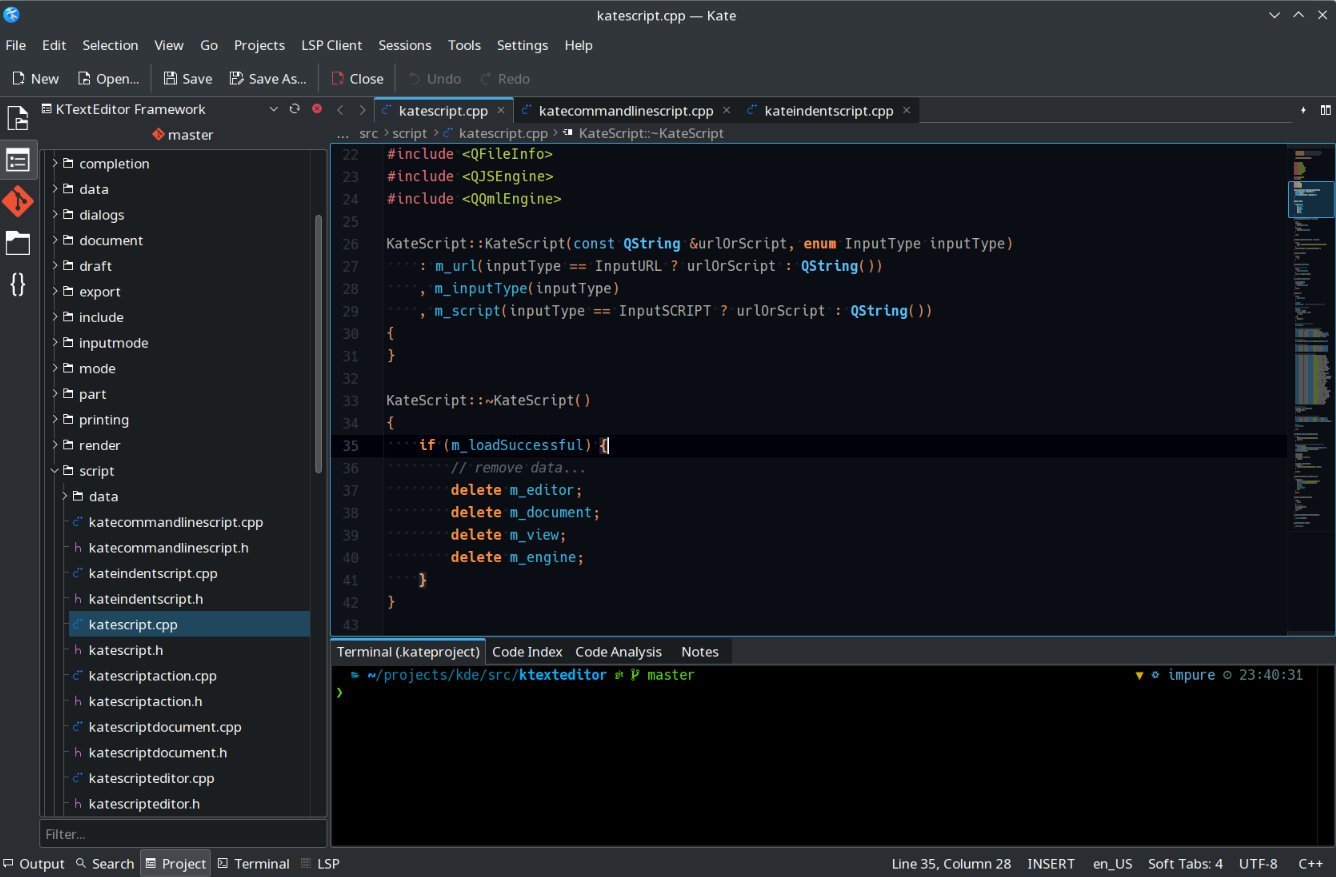The height and width of the screenshot is (877, 1336).
Task: Click the red close icon in the project toolbar
Action: pos(316,109)
